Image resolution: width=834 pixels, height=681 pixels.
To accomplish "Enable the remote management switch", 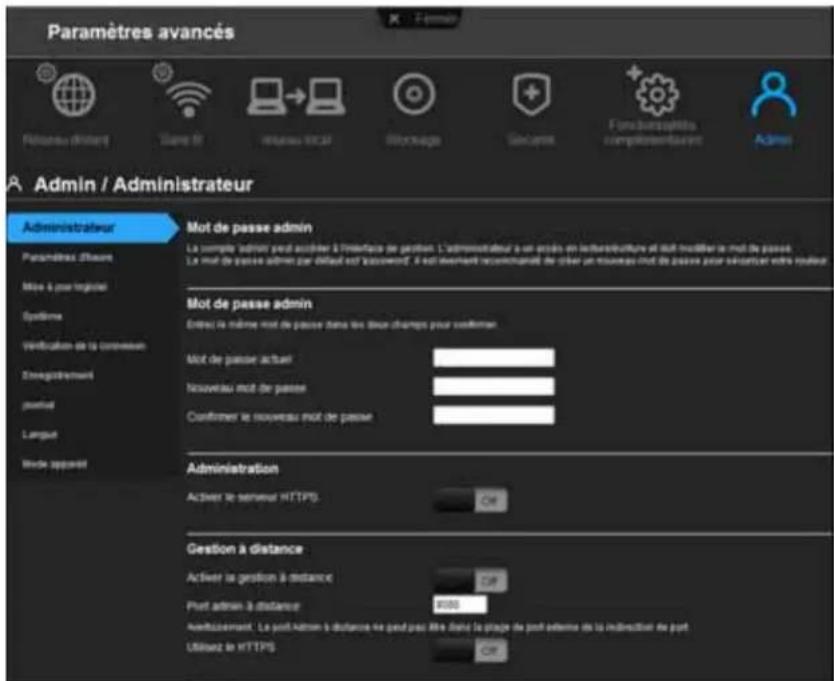I will (470, 580).
